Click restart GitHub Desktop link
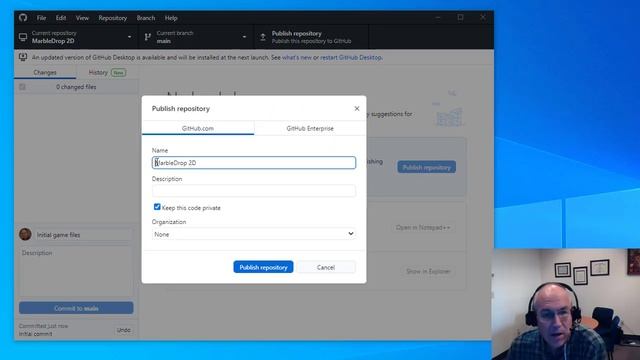640x360 pixels. (351, 58)
